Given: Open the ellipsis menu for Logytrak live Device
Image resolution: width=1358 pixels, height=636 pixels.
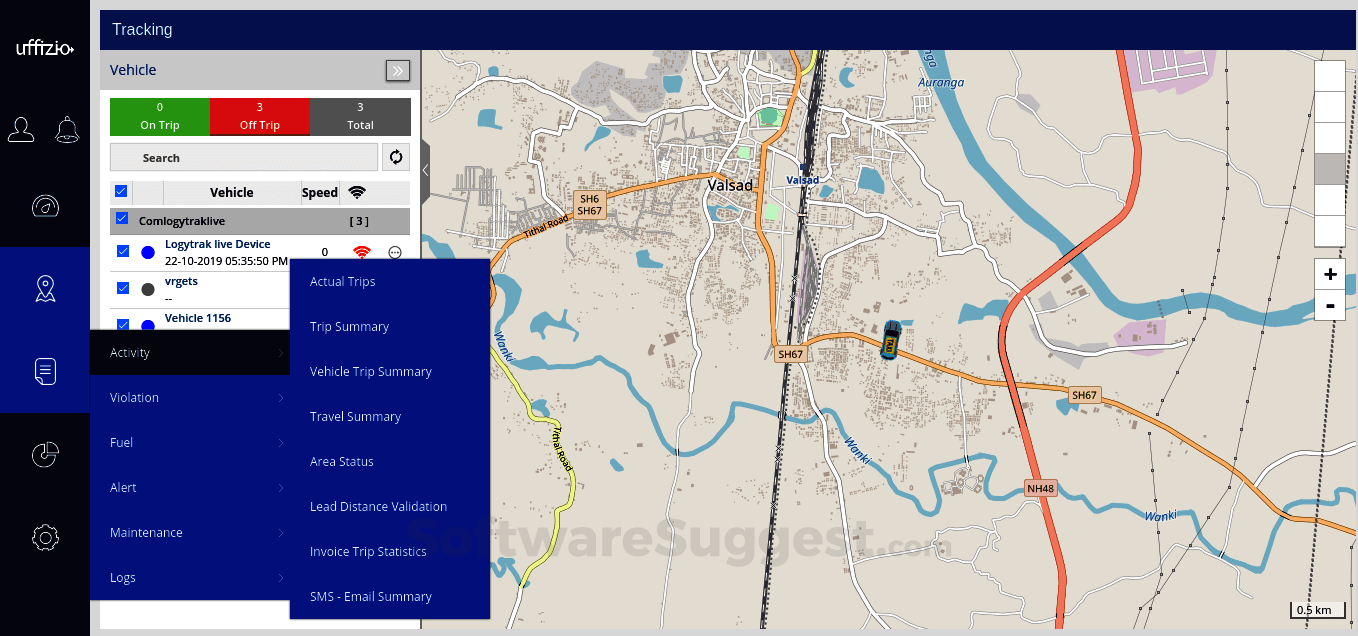Looking at the screenshot, I should (394, 251).
